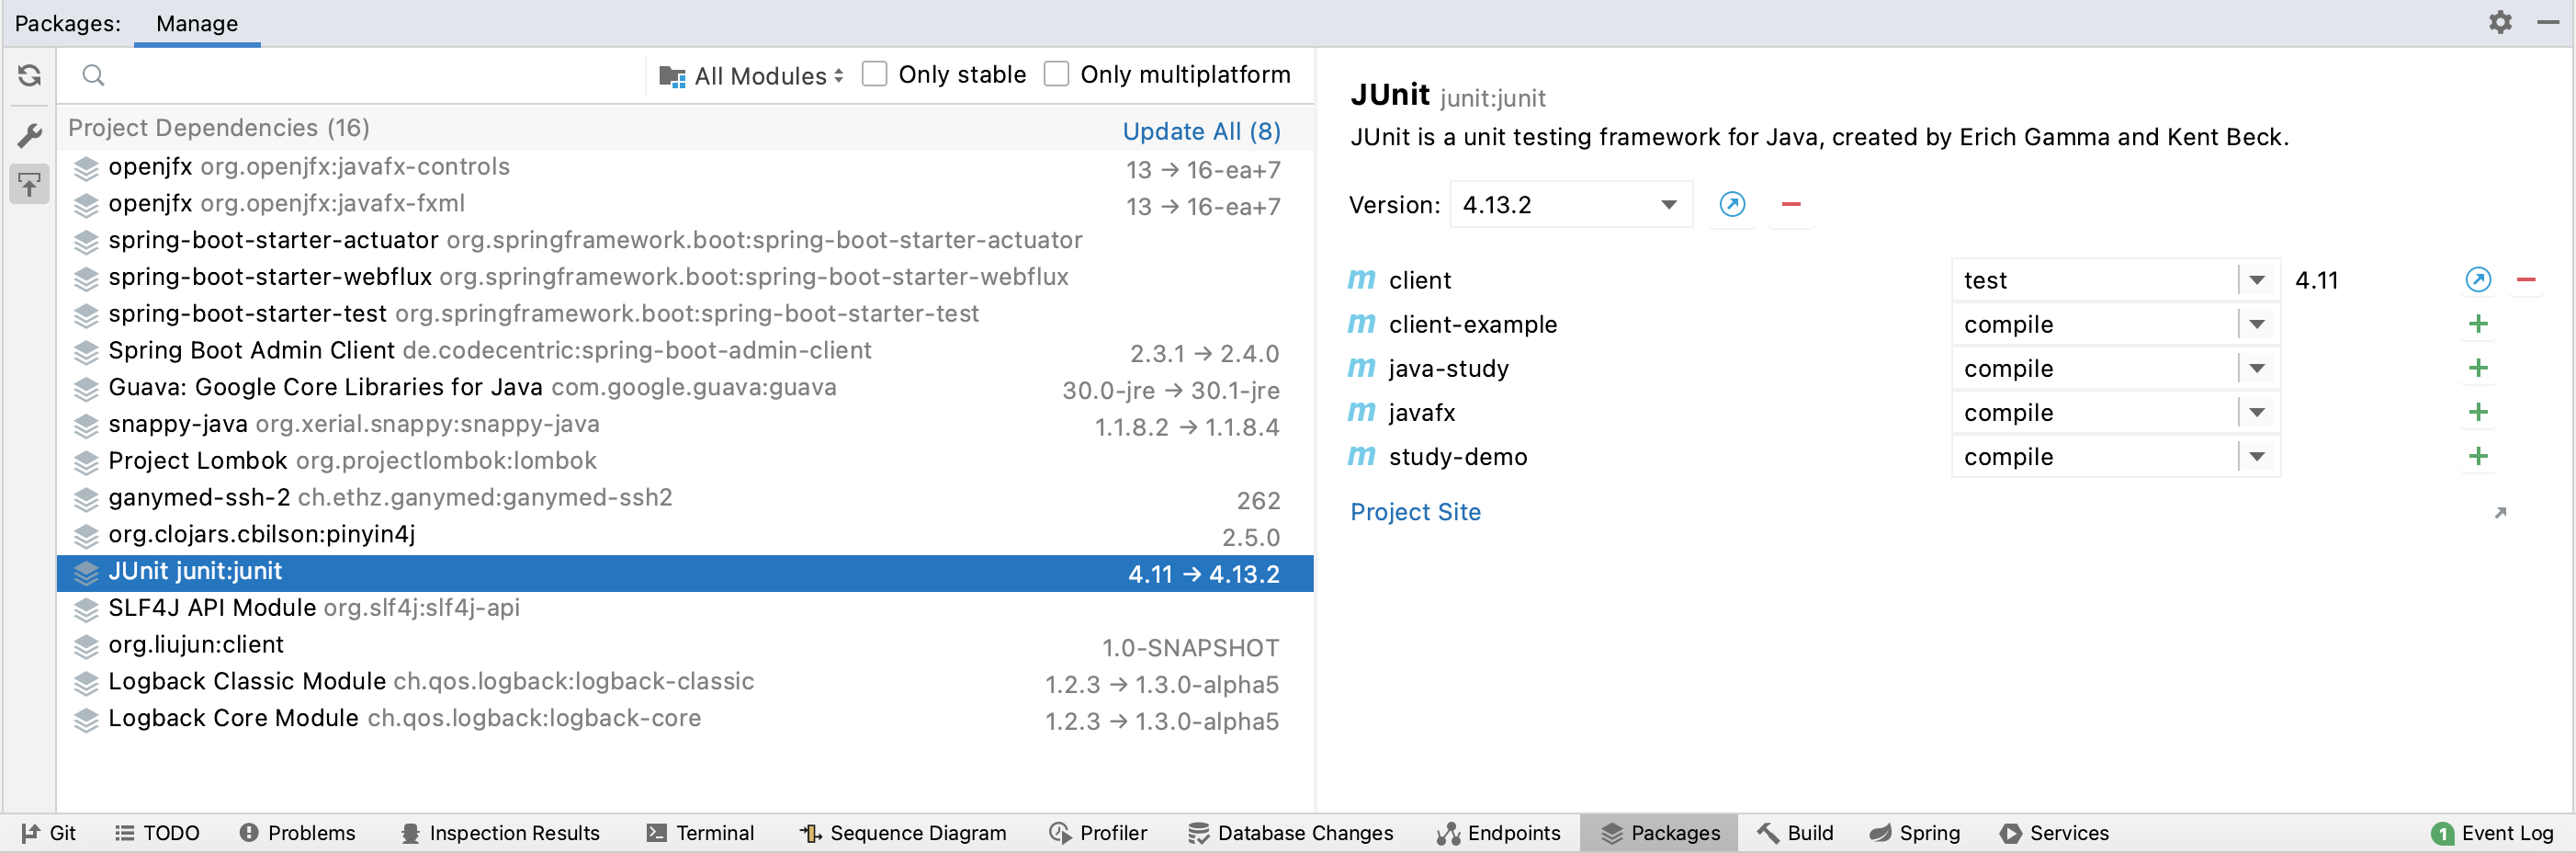Select openjfx javafx-fxml dependency
Viewport: 2576px width, 853px height.
point(685,205)
